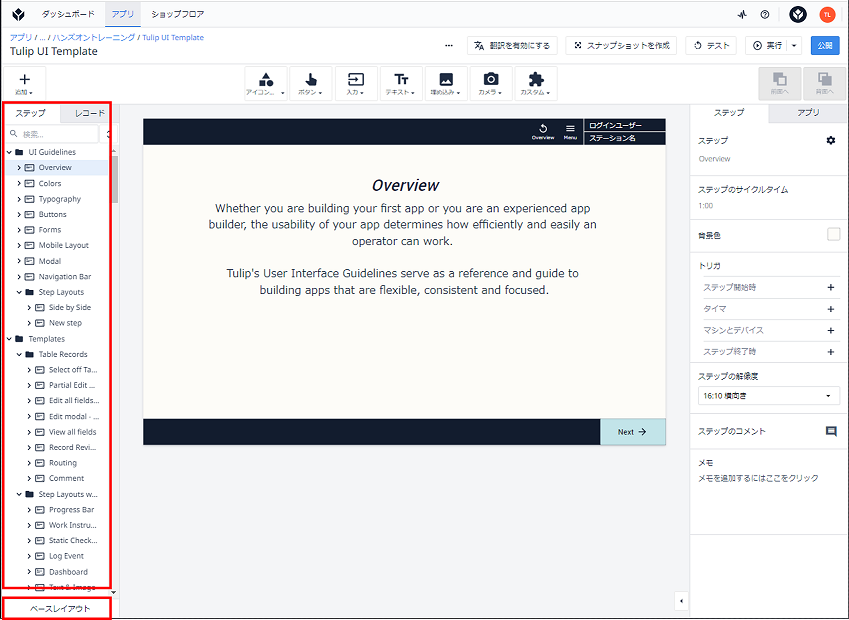Image resolution: width=849 pixels, height=620 pixels.
Task: Open the Icon shapes widget menu
Action: click(x=265, y=83)
